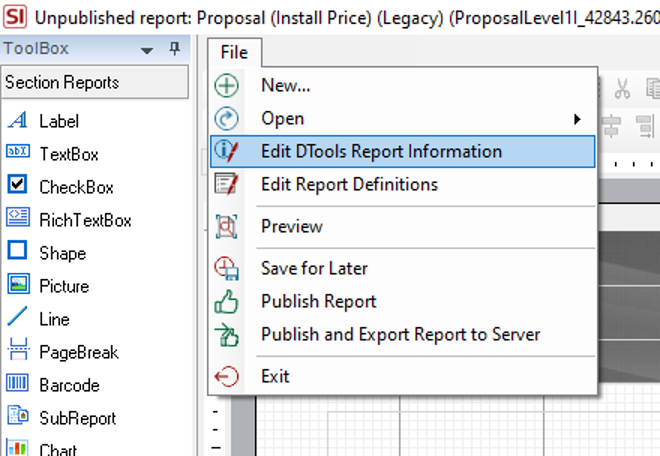Click the red Exit arrow icon
Screen dimensions: 660x456
[226, 376]
